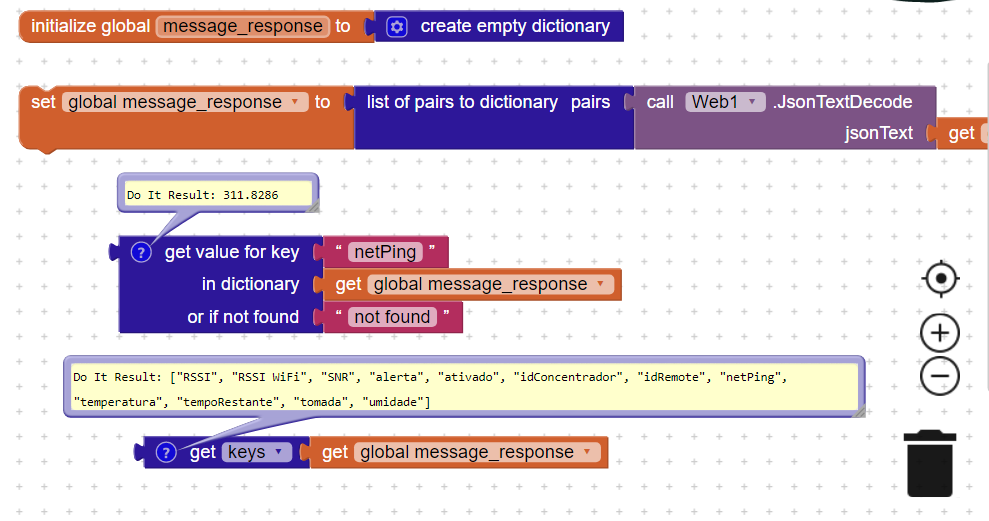Click the trash can icon
The width and height of the screenshot is (989, 521).
tap(930, 463)
